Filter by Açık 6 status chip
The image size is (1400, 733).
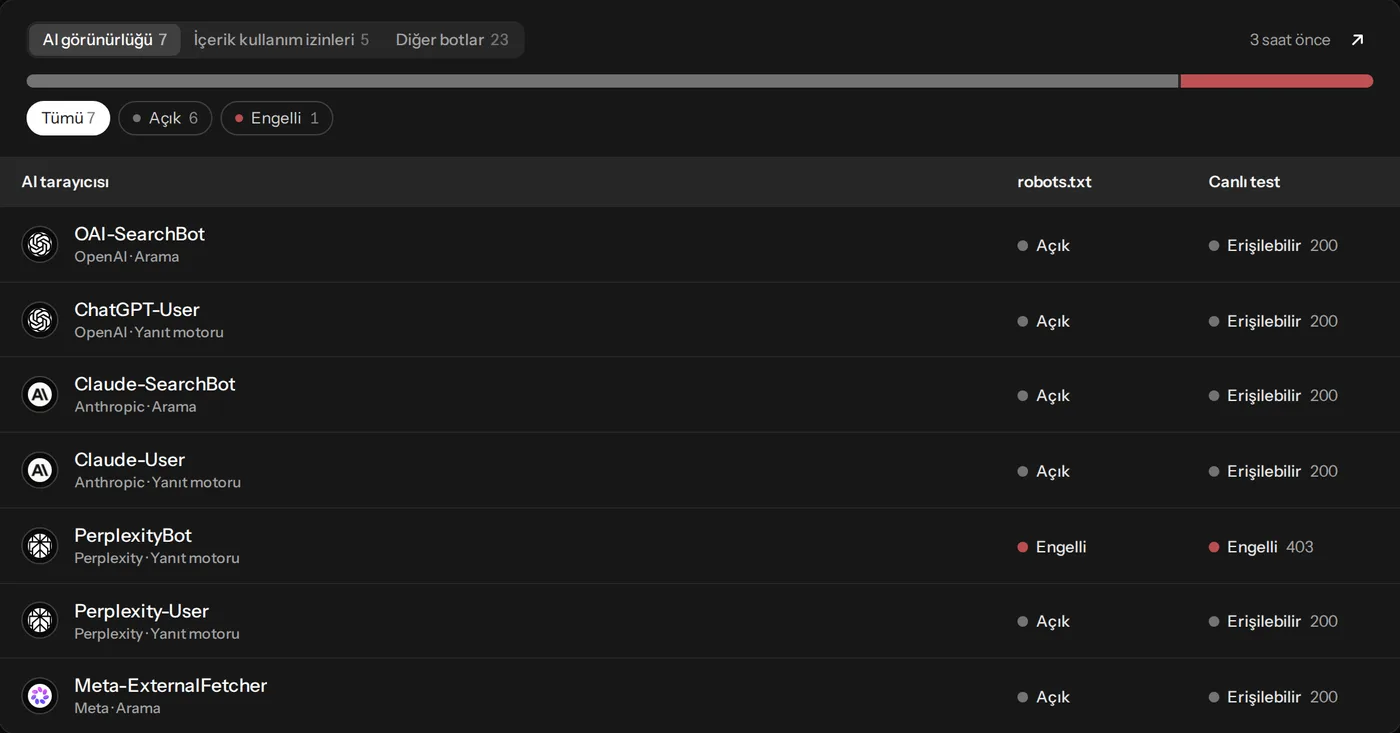(165, 118)
